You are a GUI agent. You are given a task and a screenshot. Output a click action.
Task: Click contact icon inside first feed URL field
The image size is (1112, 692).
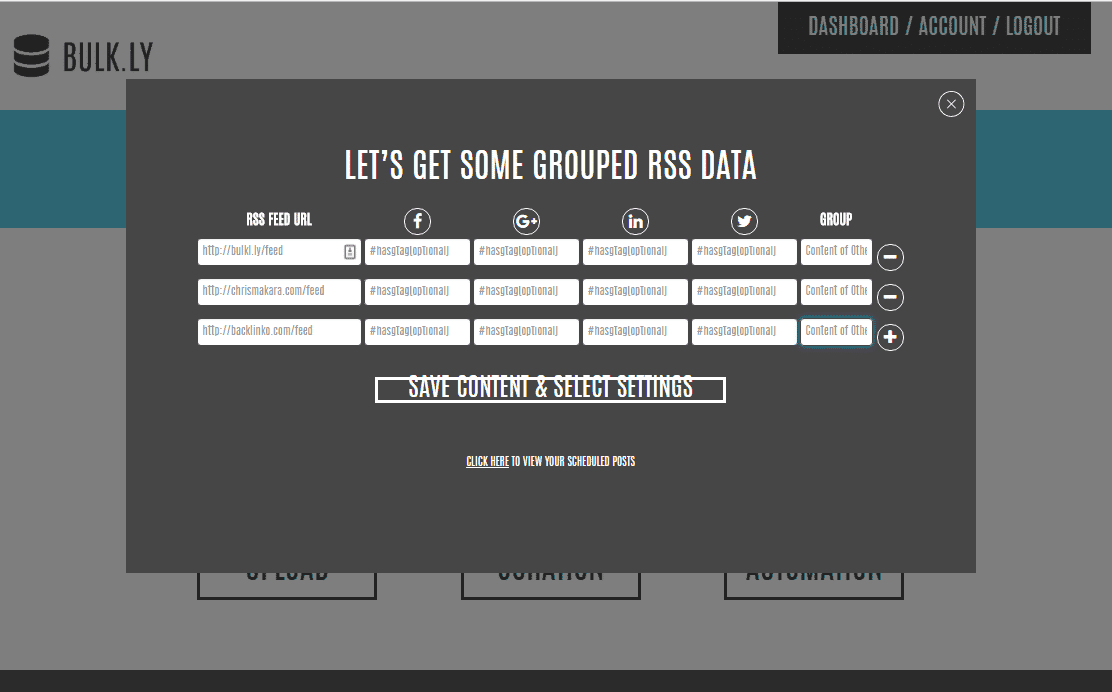click(350, 252)
